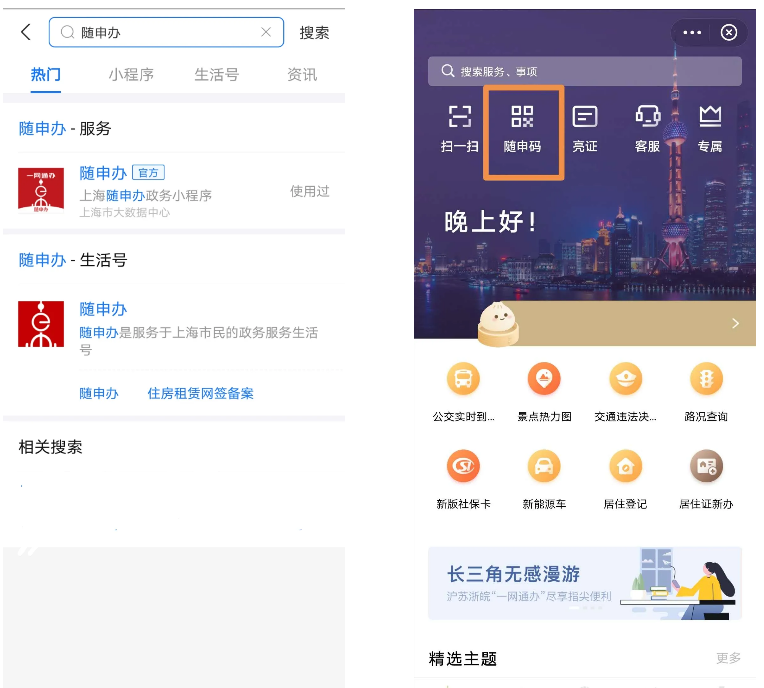Viewport: 764px width, 688px height.
Task: Open the 长三角无感漫游 banner
Action: pos(585,583)
